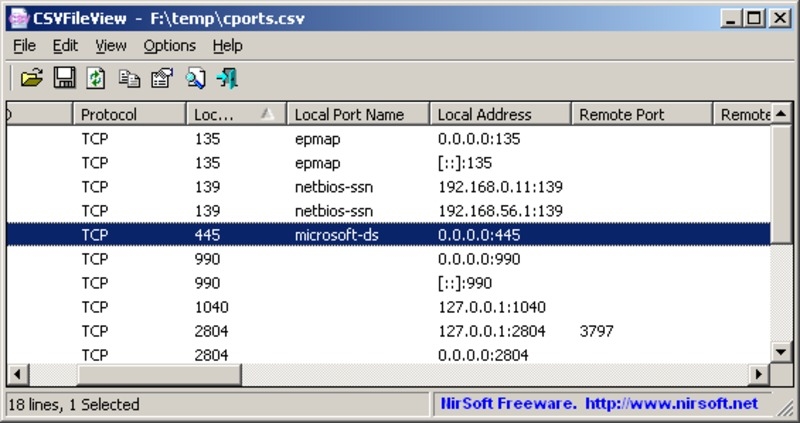The width and height of the screenshot is (800, 423).
Task: Open the File menu
Action: (x=24, y=46)
